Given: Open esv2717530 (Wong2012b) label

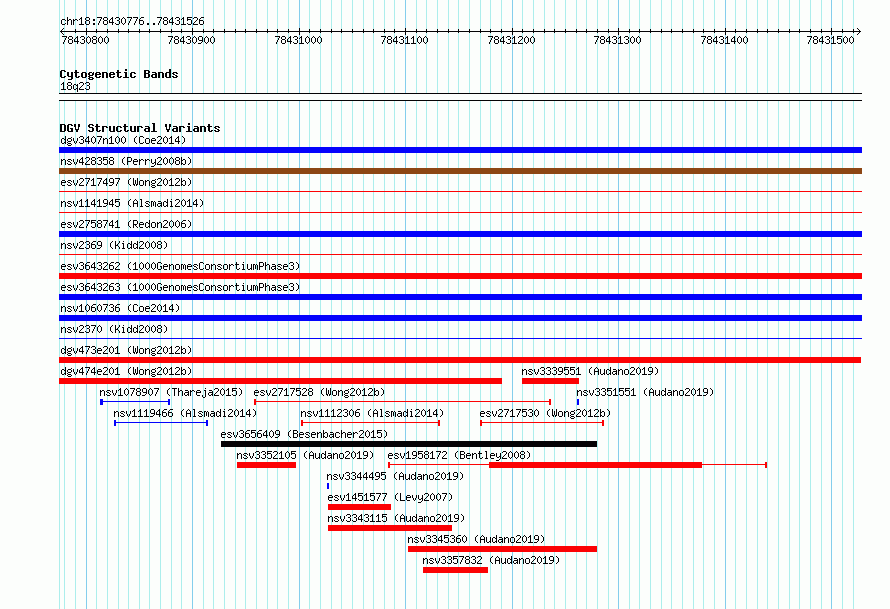Looking at the screenshot, I should pyautogui.click(x=545, y=413).
